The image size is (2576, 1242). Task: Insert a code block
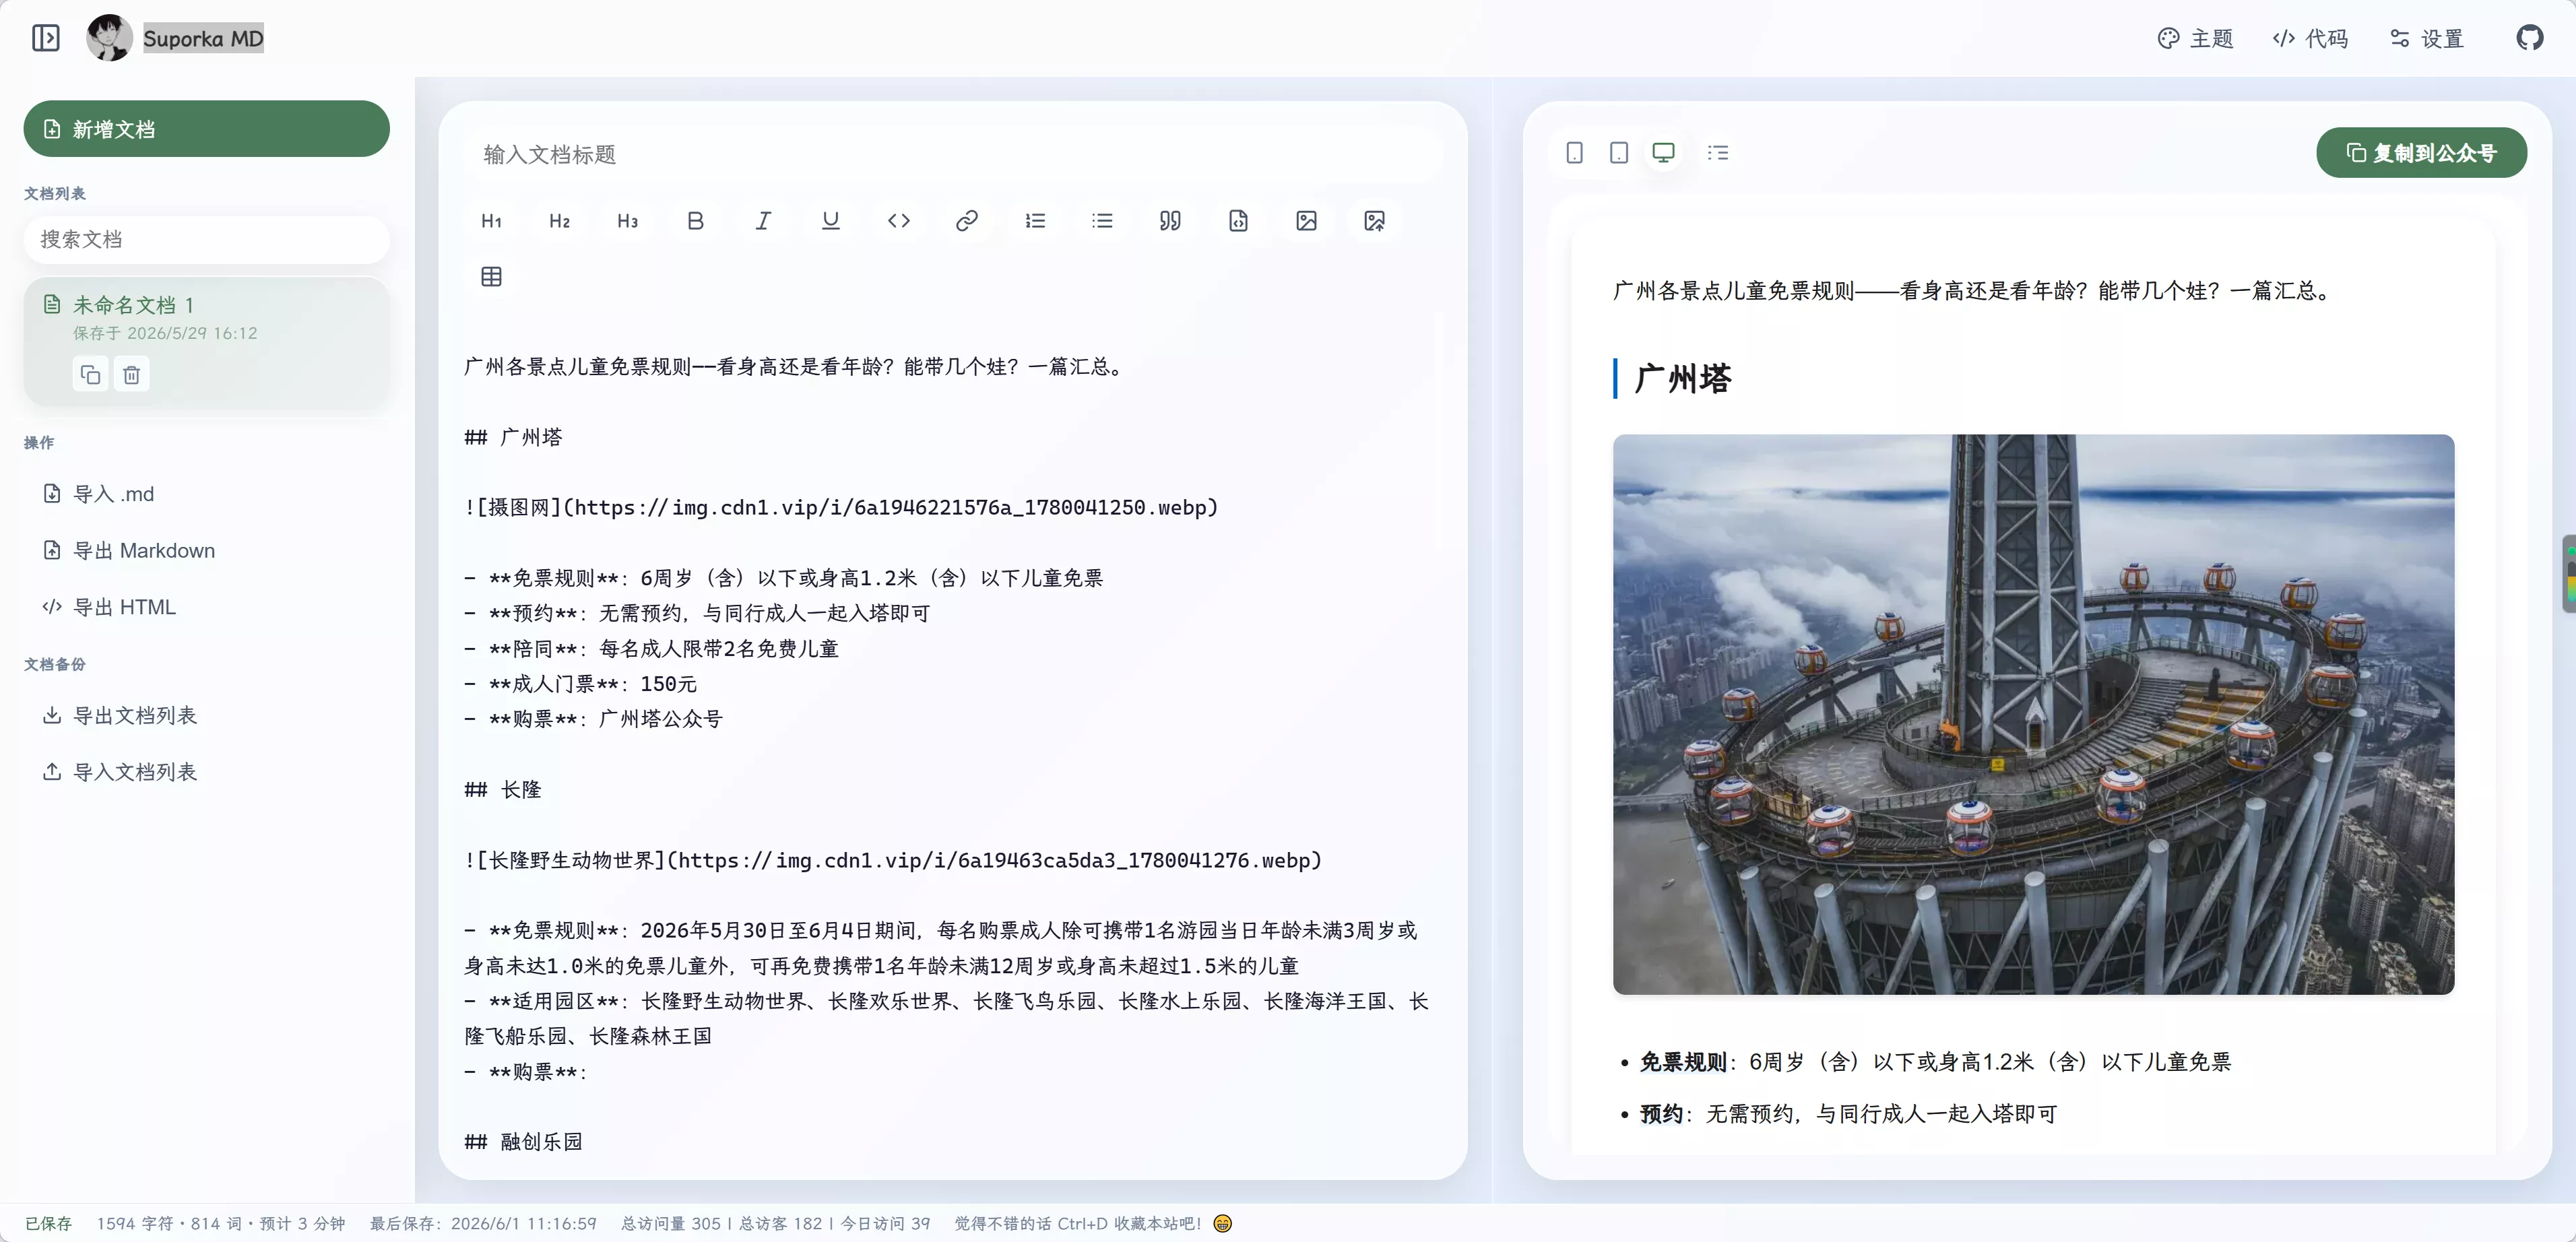point(1238,221)
